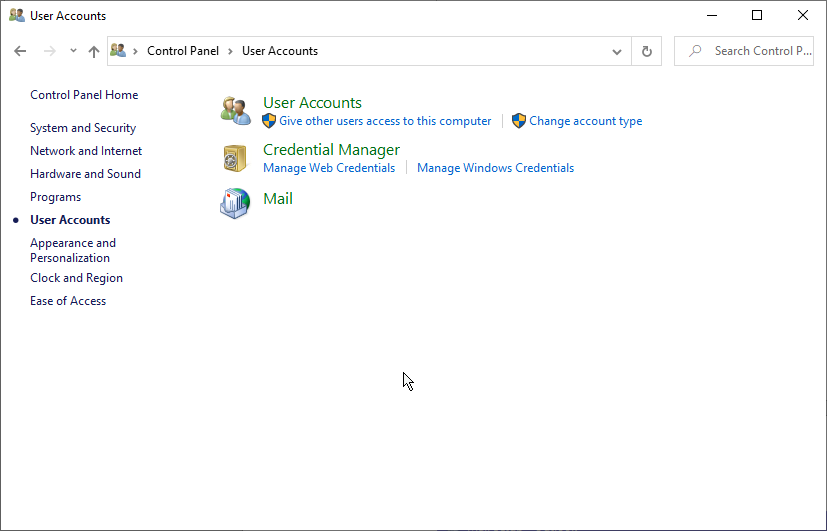This screenshot has width=827, height=531.
Task: Open Network and Internet category
Action: [x=86, y=151]
